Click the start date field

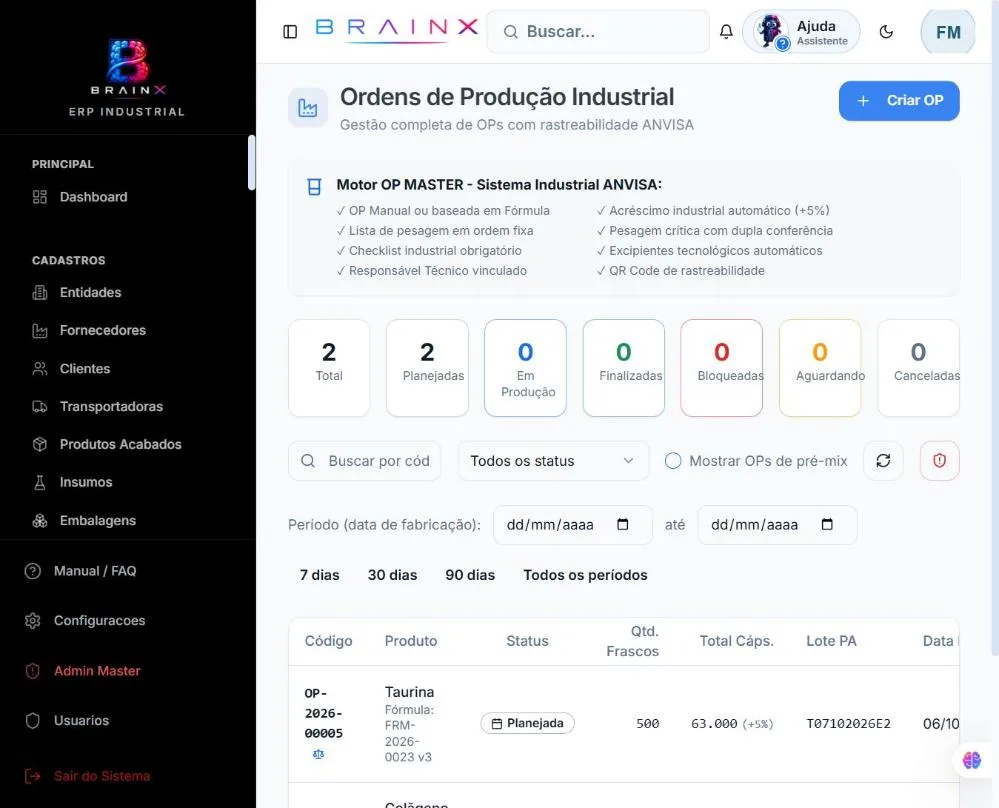[573, 524]
